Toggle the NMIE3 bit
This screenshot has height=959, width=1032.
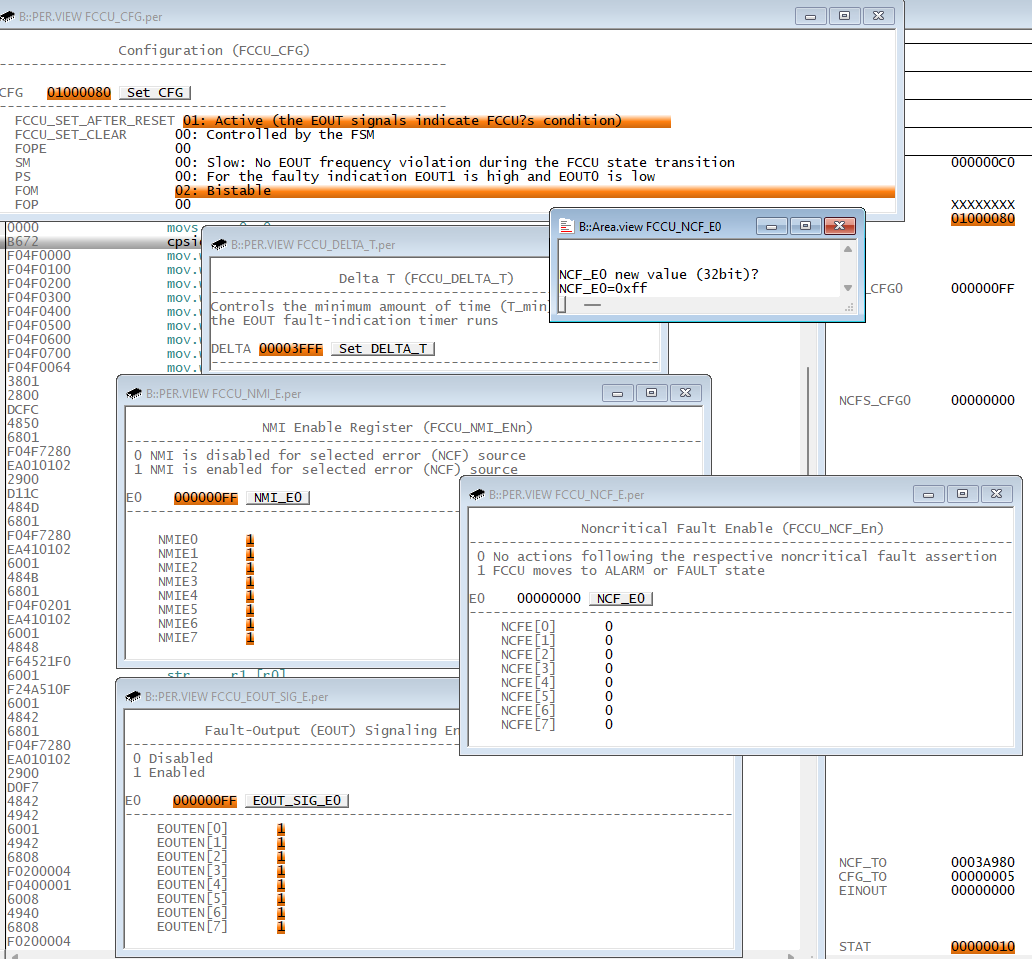pyautogui.click(x=250, y=582)
